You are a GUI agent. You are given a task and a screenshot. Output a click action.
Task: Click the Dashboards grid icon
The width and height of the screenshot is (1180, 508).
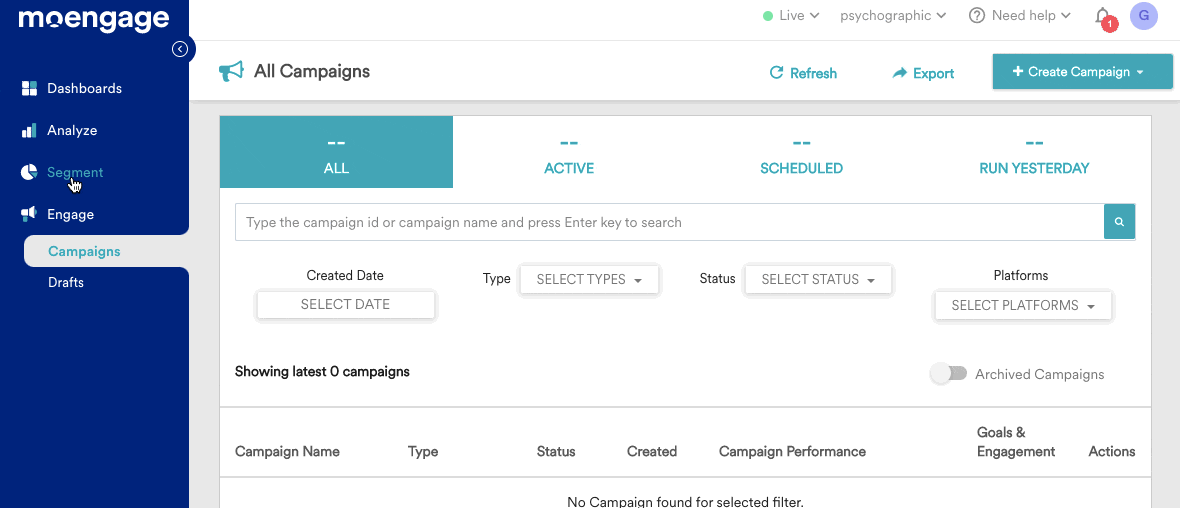pyautogui.click(x=29, y=89)
